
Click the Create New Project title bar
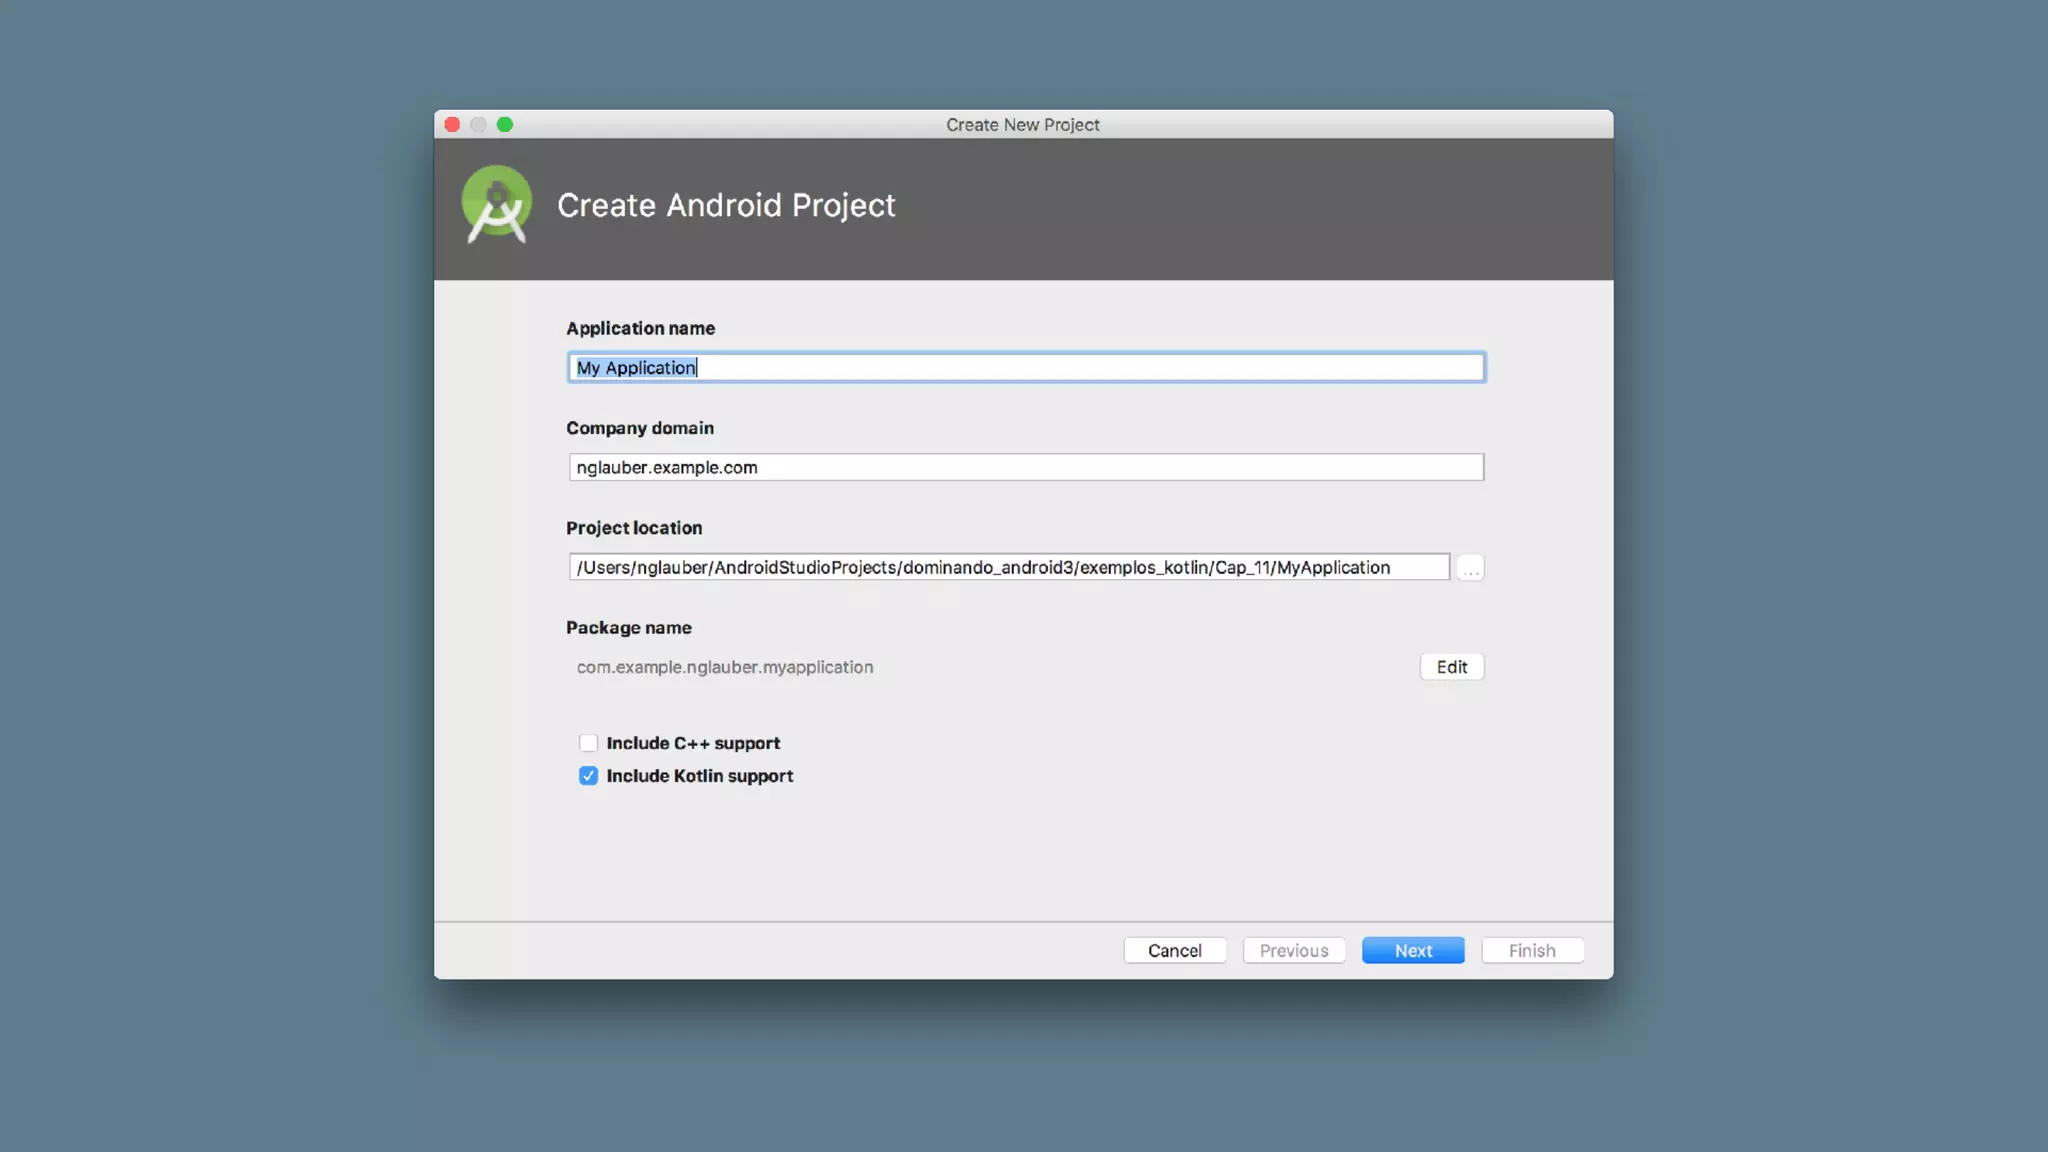coord(1022,125)
